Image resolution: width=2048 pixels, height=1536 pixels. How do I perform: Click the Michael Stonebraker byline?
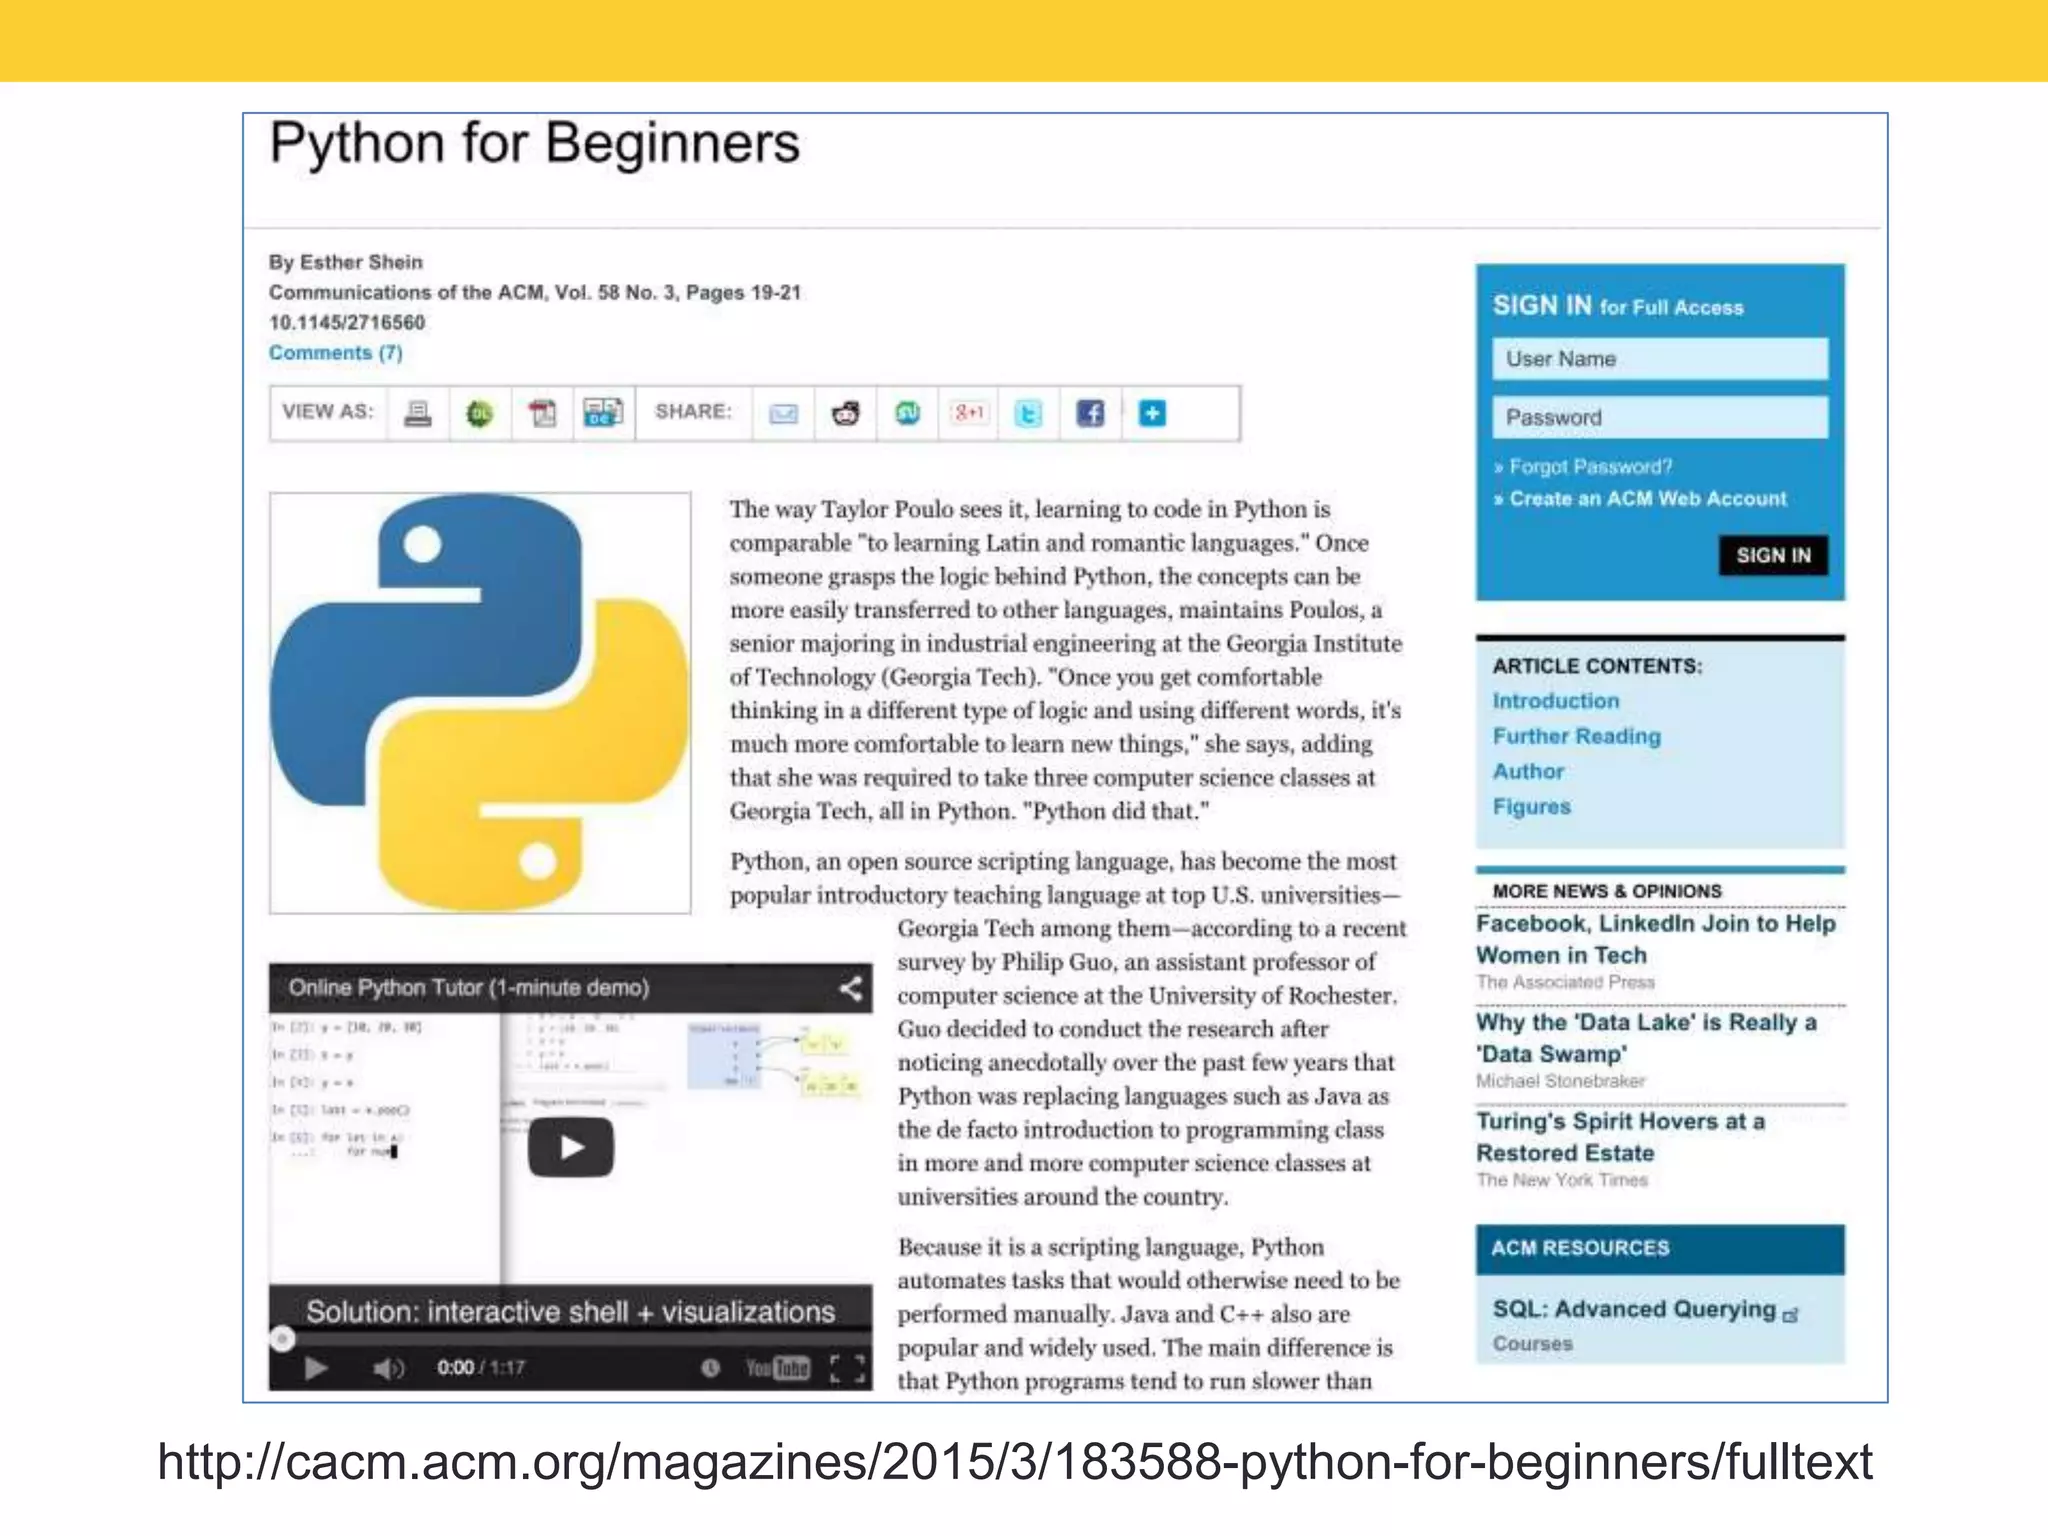coord(1560,1081)
